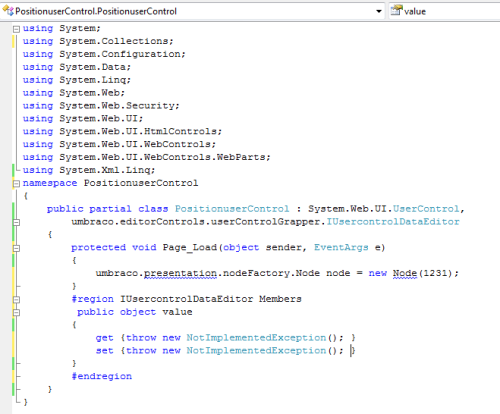Click the using System.Xml.Linq line
This screenshot has width=500, height=414.
pos(89,170)
